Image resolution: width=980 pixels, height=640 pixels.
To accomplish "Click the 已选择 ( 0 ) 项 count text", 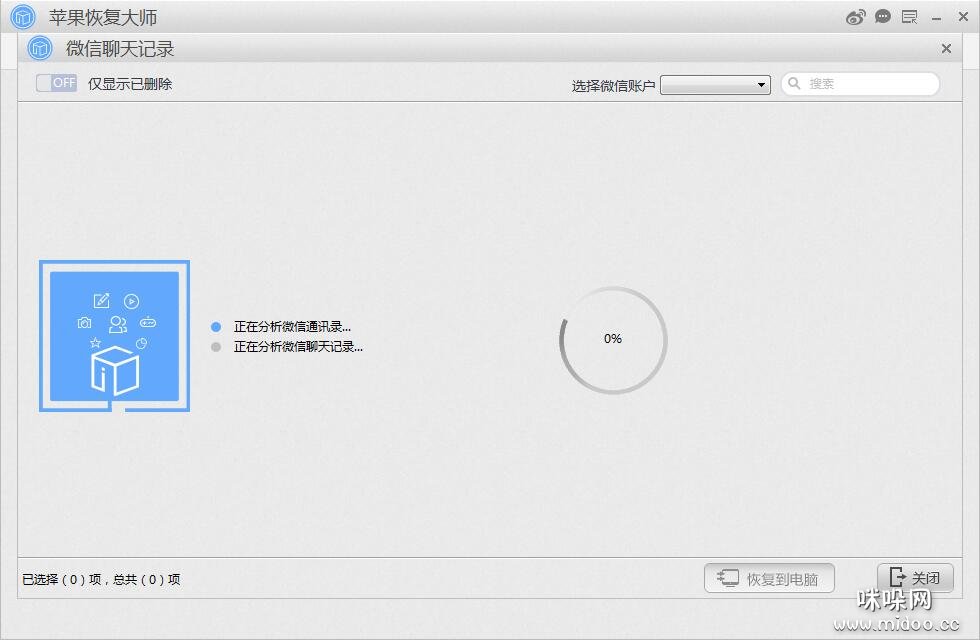I will click(61, 579).
